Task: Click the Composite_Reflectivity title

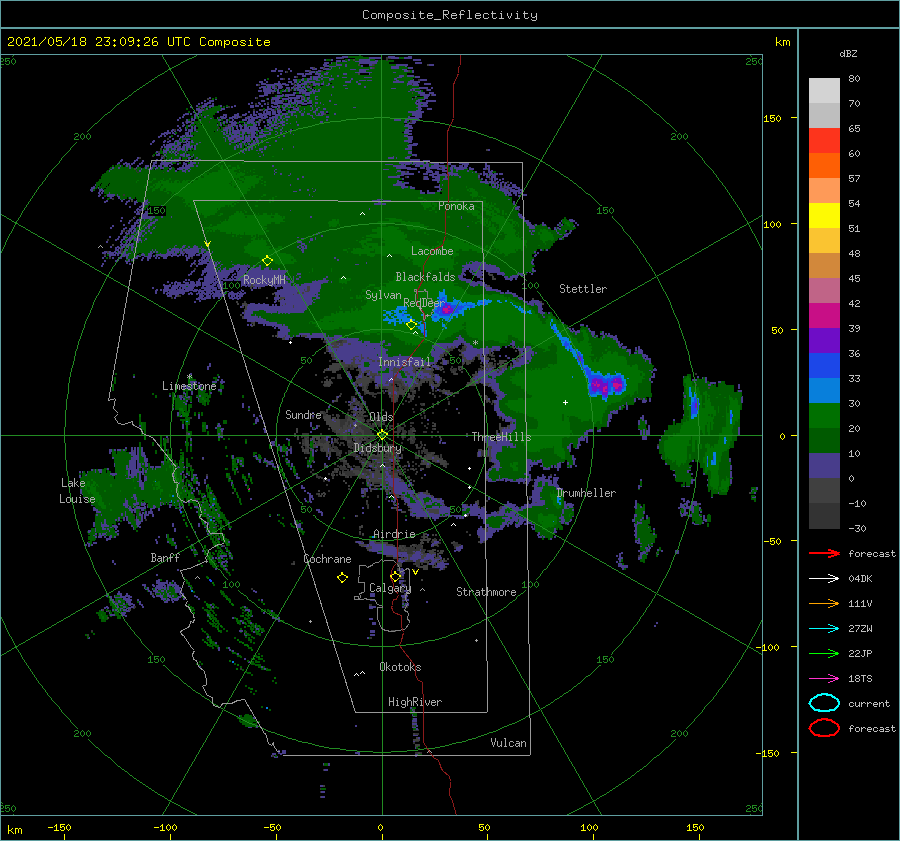Action: point(450,15)
